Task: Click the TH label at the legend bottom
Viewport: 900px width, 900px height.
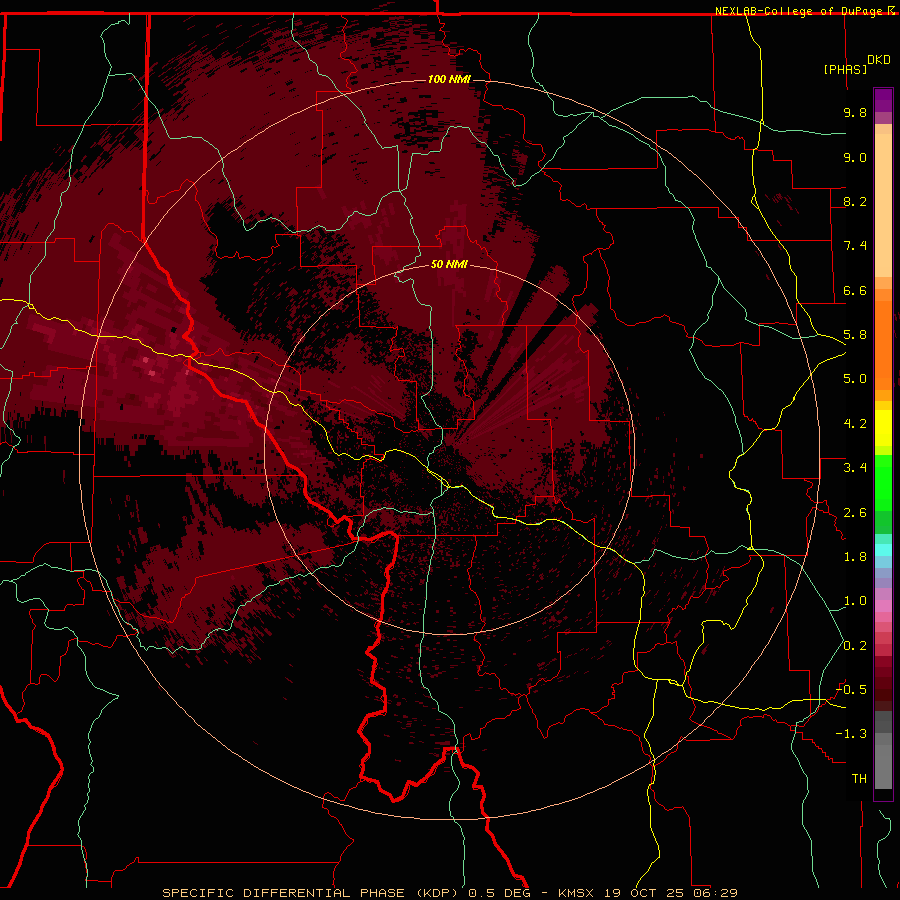Action: (859, 779)
